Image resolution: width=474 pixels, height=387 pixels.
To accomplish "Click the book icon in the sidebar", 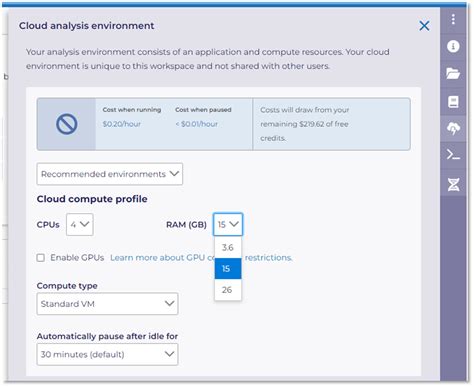I will (x=453, y=101).
